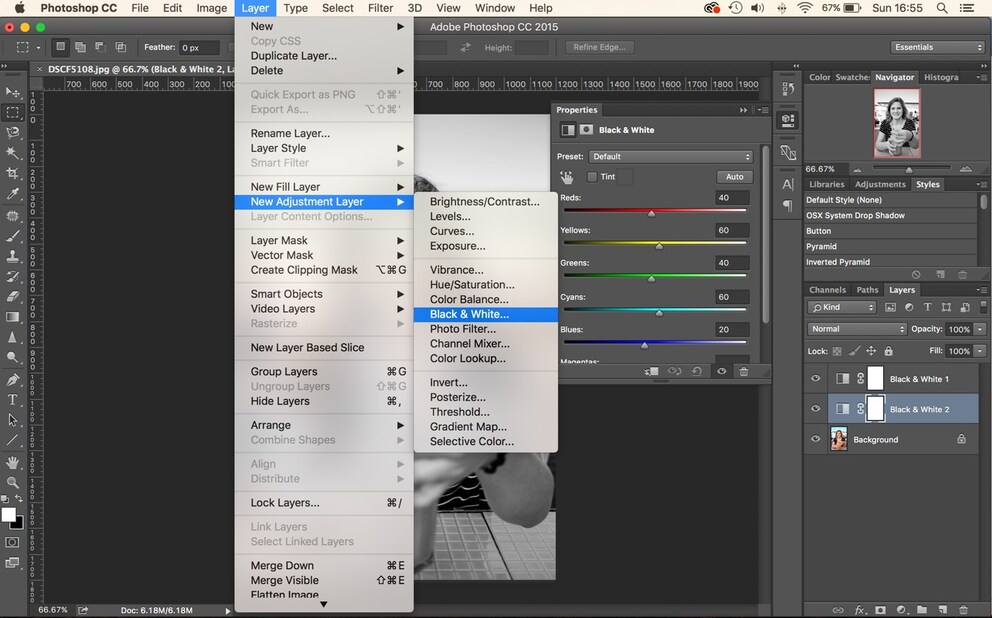Select the Type tool in toolbar
The height and width of the screenshot is (618, 992).
point(13,400)
